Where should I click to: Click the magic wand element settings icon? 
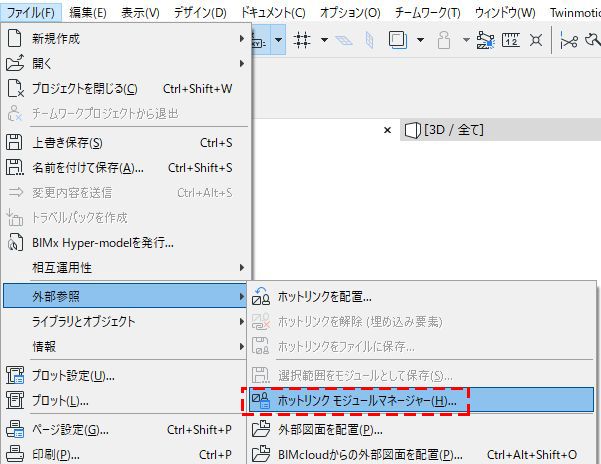point(485,40)
